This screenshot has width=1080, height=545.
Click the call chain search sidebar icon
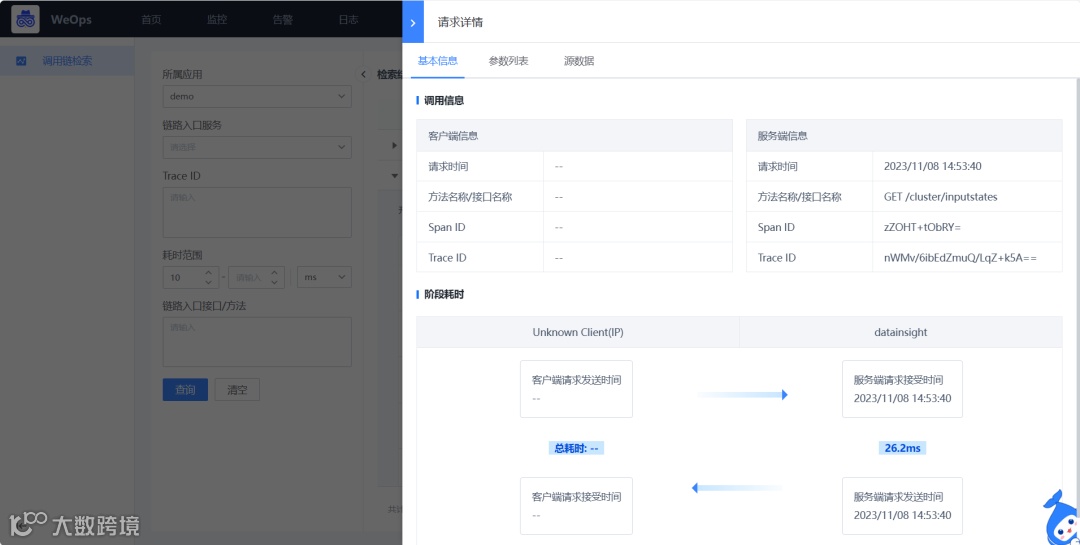click(21, 61)
